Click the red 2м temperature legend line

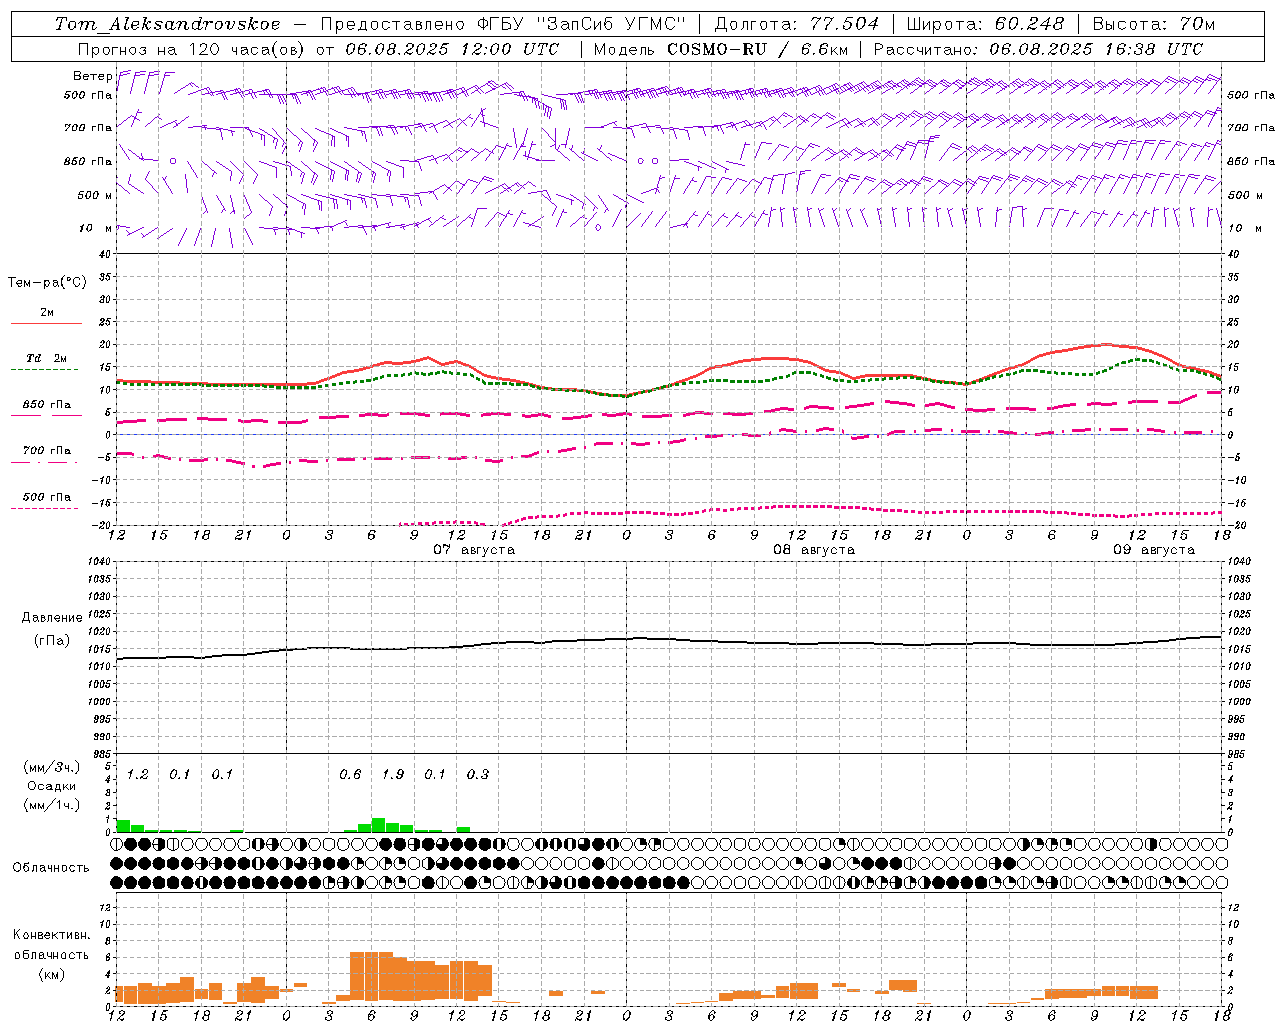click(x=46, y=323)
